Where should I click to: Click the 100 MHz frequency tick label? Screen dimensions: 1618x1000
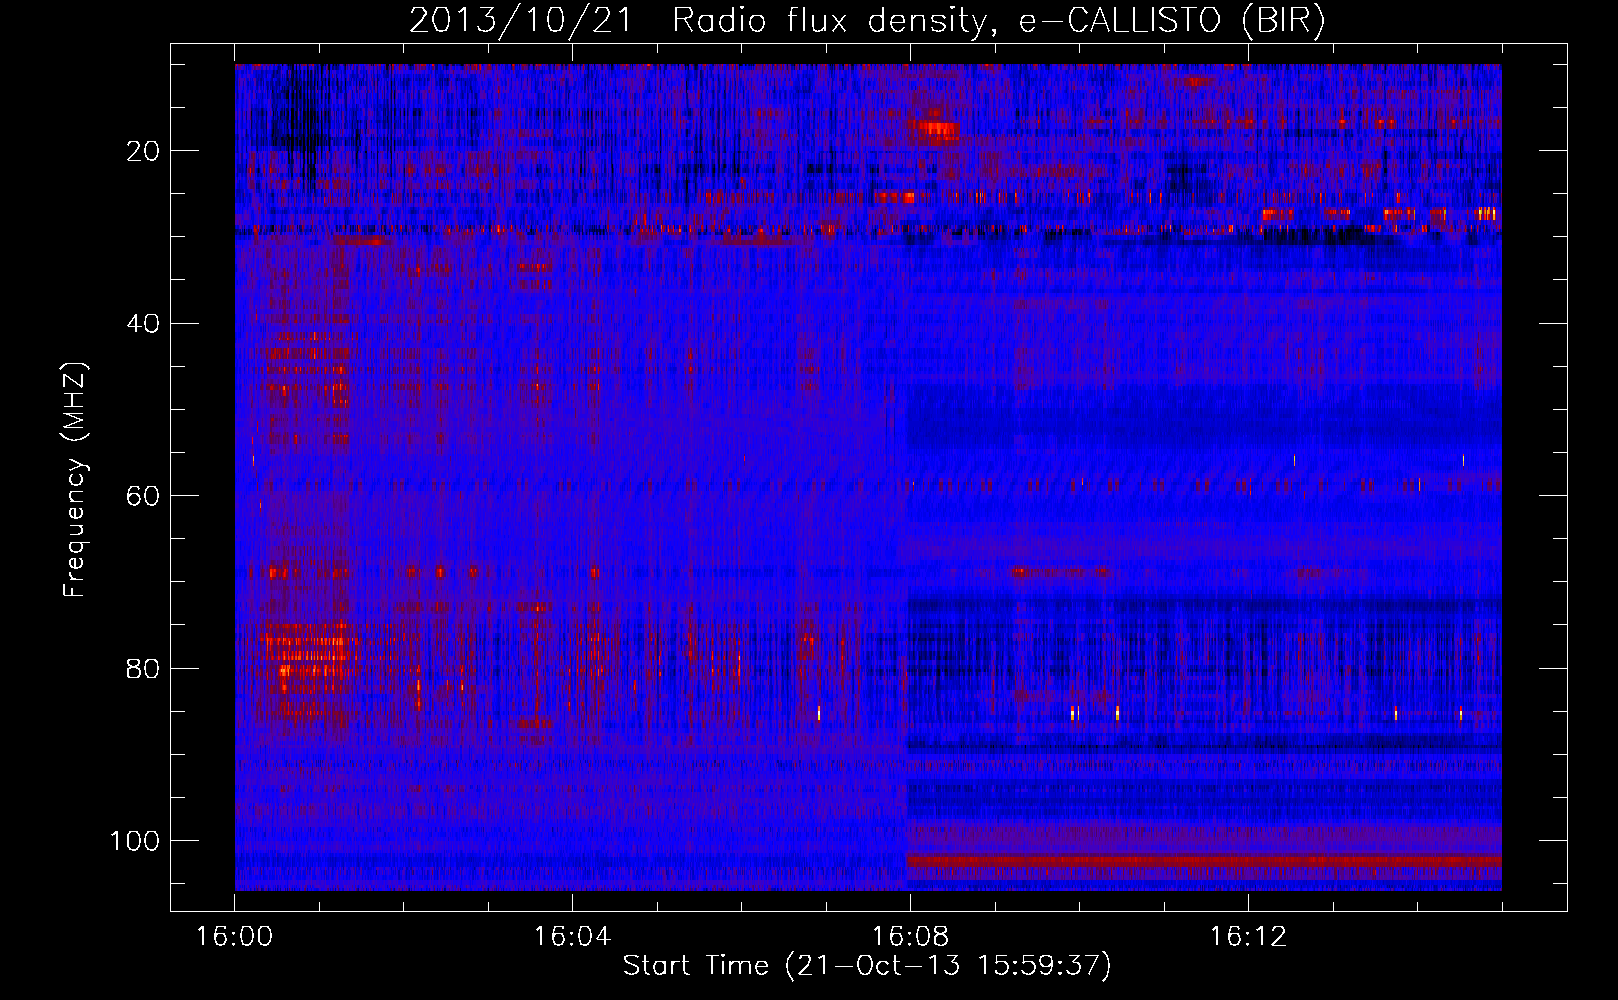(x=135, y=841)
